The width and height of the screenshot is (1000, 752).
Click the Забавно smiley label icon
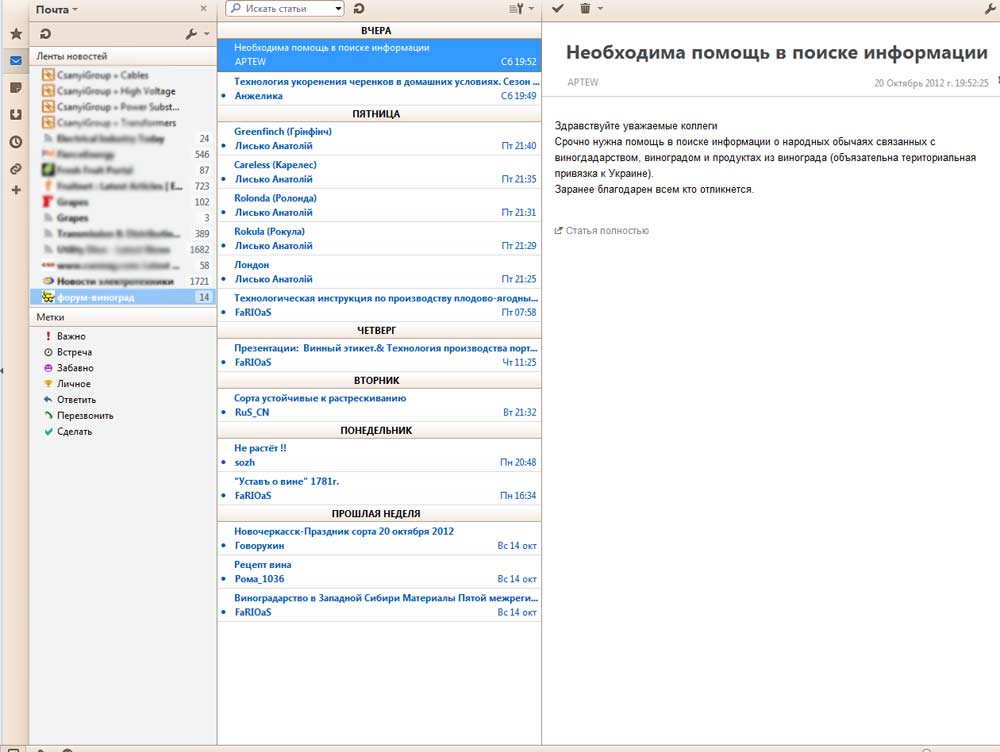tap(48, 367)
